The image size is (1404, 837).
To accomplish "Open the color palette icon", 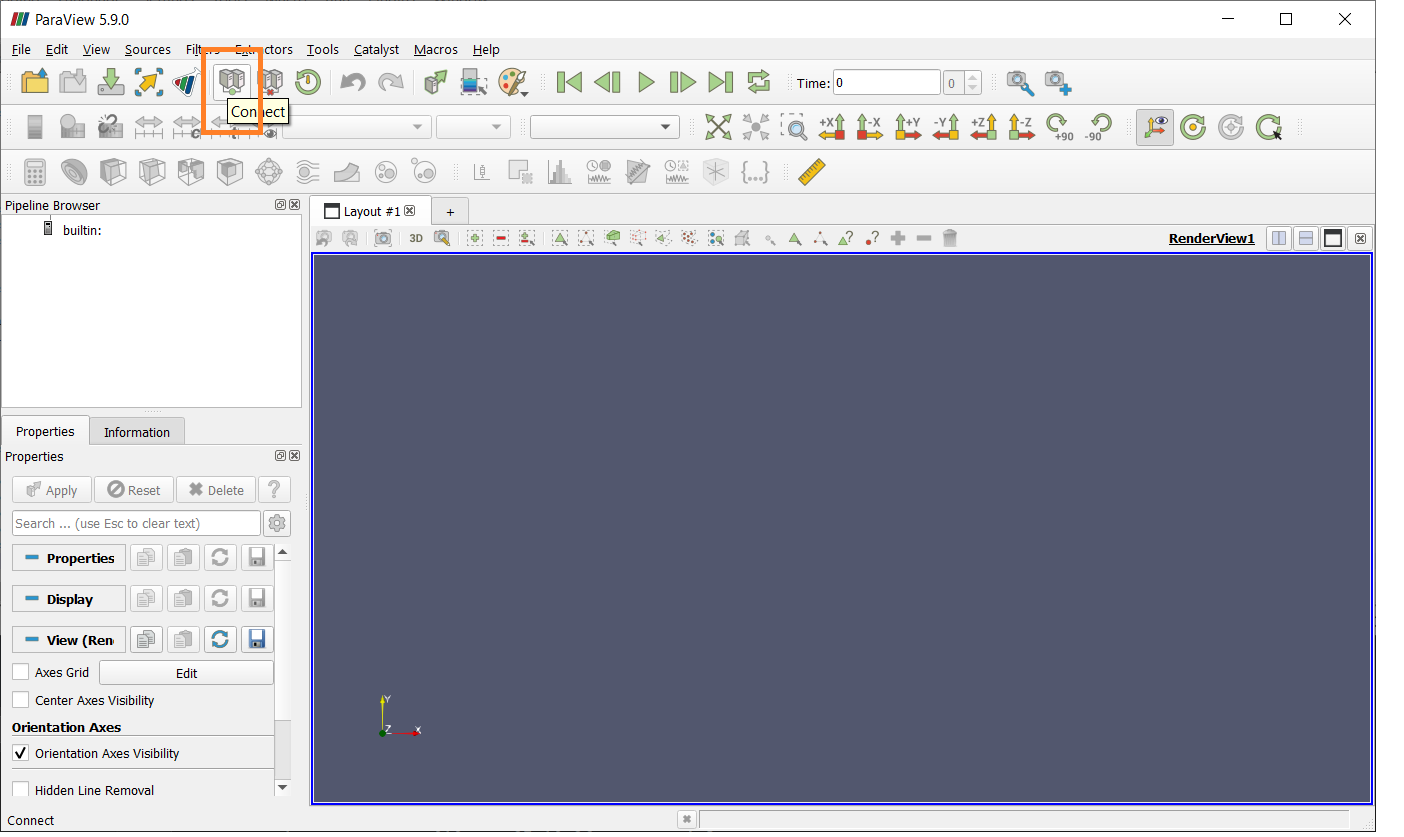I will click(511, 82).
